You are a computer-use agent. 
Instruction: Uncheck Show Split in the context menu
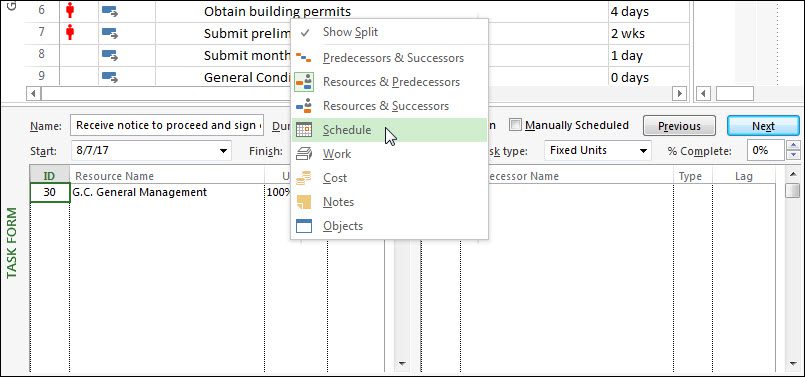tap(389, 32)
